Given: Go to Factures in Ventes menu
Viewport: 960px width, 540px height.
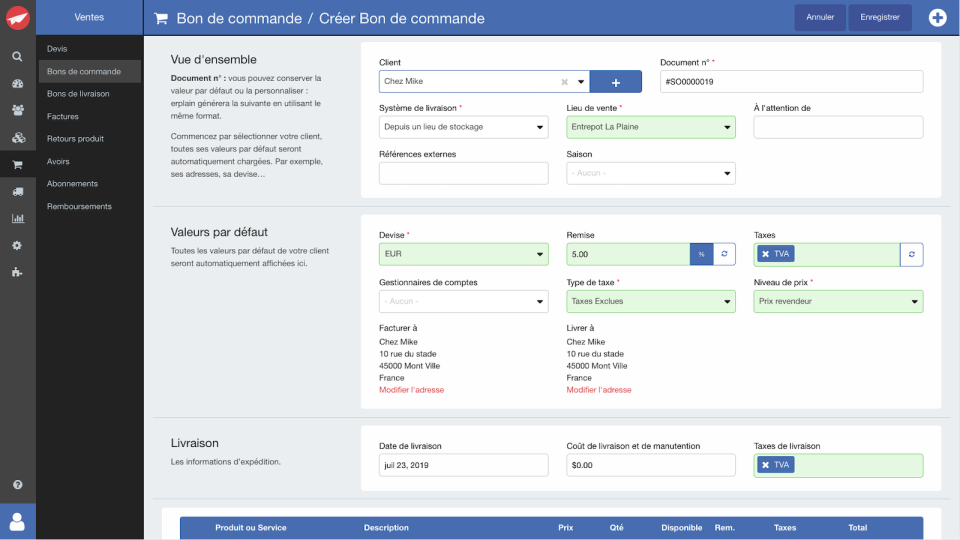Looking at the screenshot, I should 63,116.
